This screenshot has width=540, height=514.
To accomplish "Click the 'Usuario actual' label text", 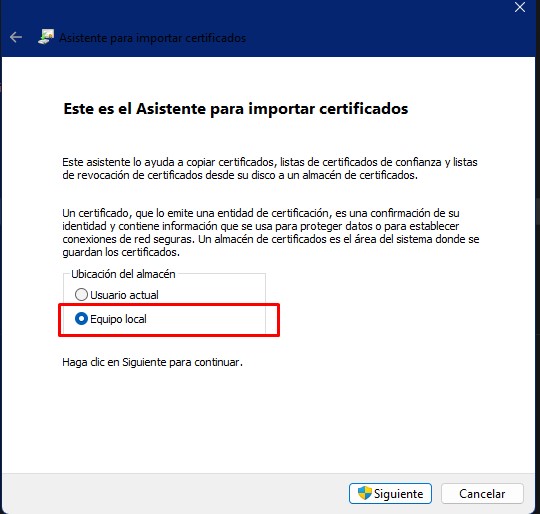I will (x=124, y=295).
